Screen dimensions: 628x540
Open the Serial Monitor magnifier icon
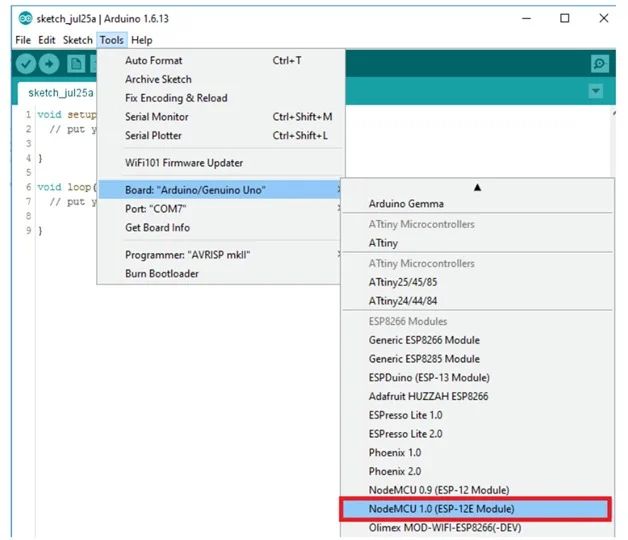coord(600,64)
